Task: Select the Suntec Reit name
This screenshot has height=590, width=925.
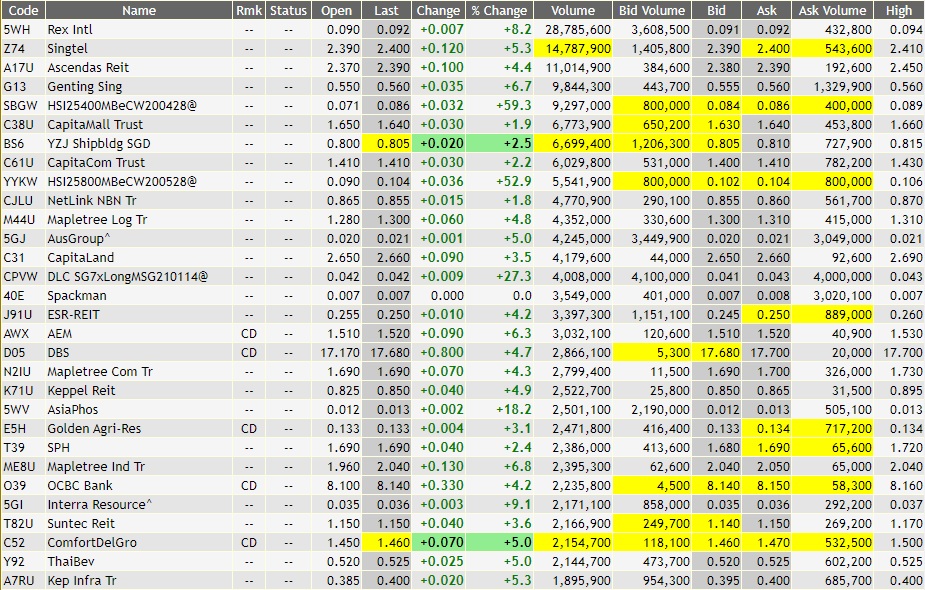Action: tap(81, 523)
